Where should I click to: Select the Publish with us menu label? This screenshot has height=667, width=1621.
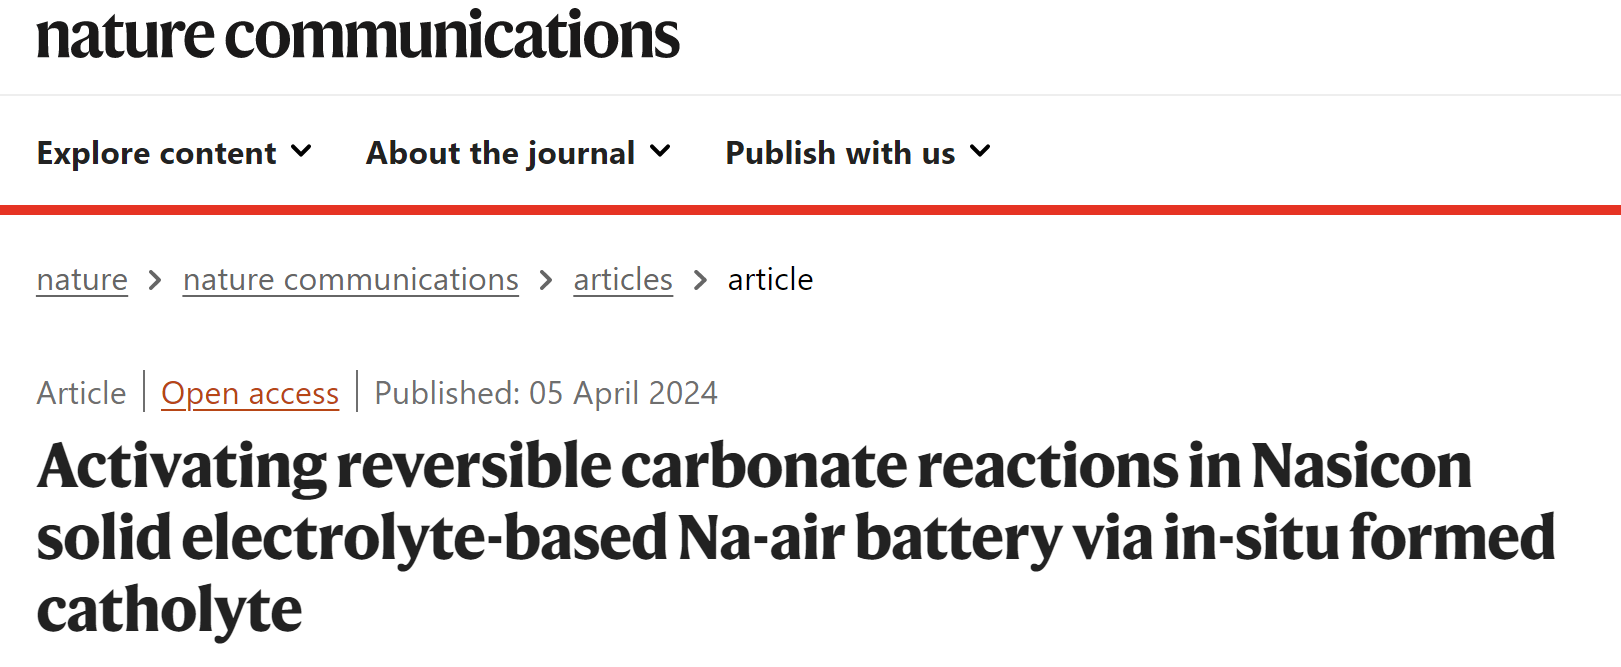tap(840, 153)
